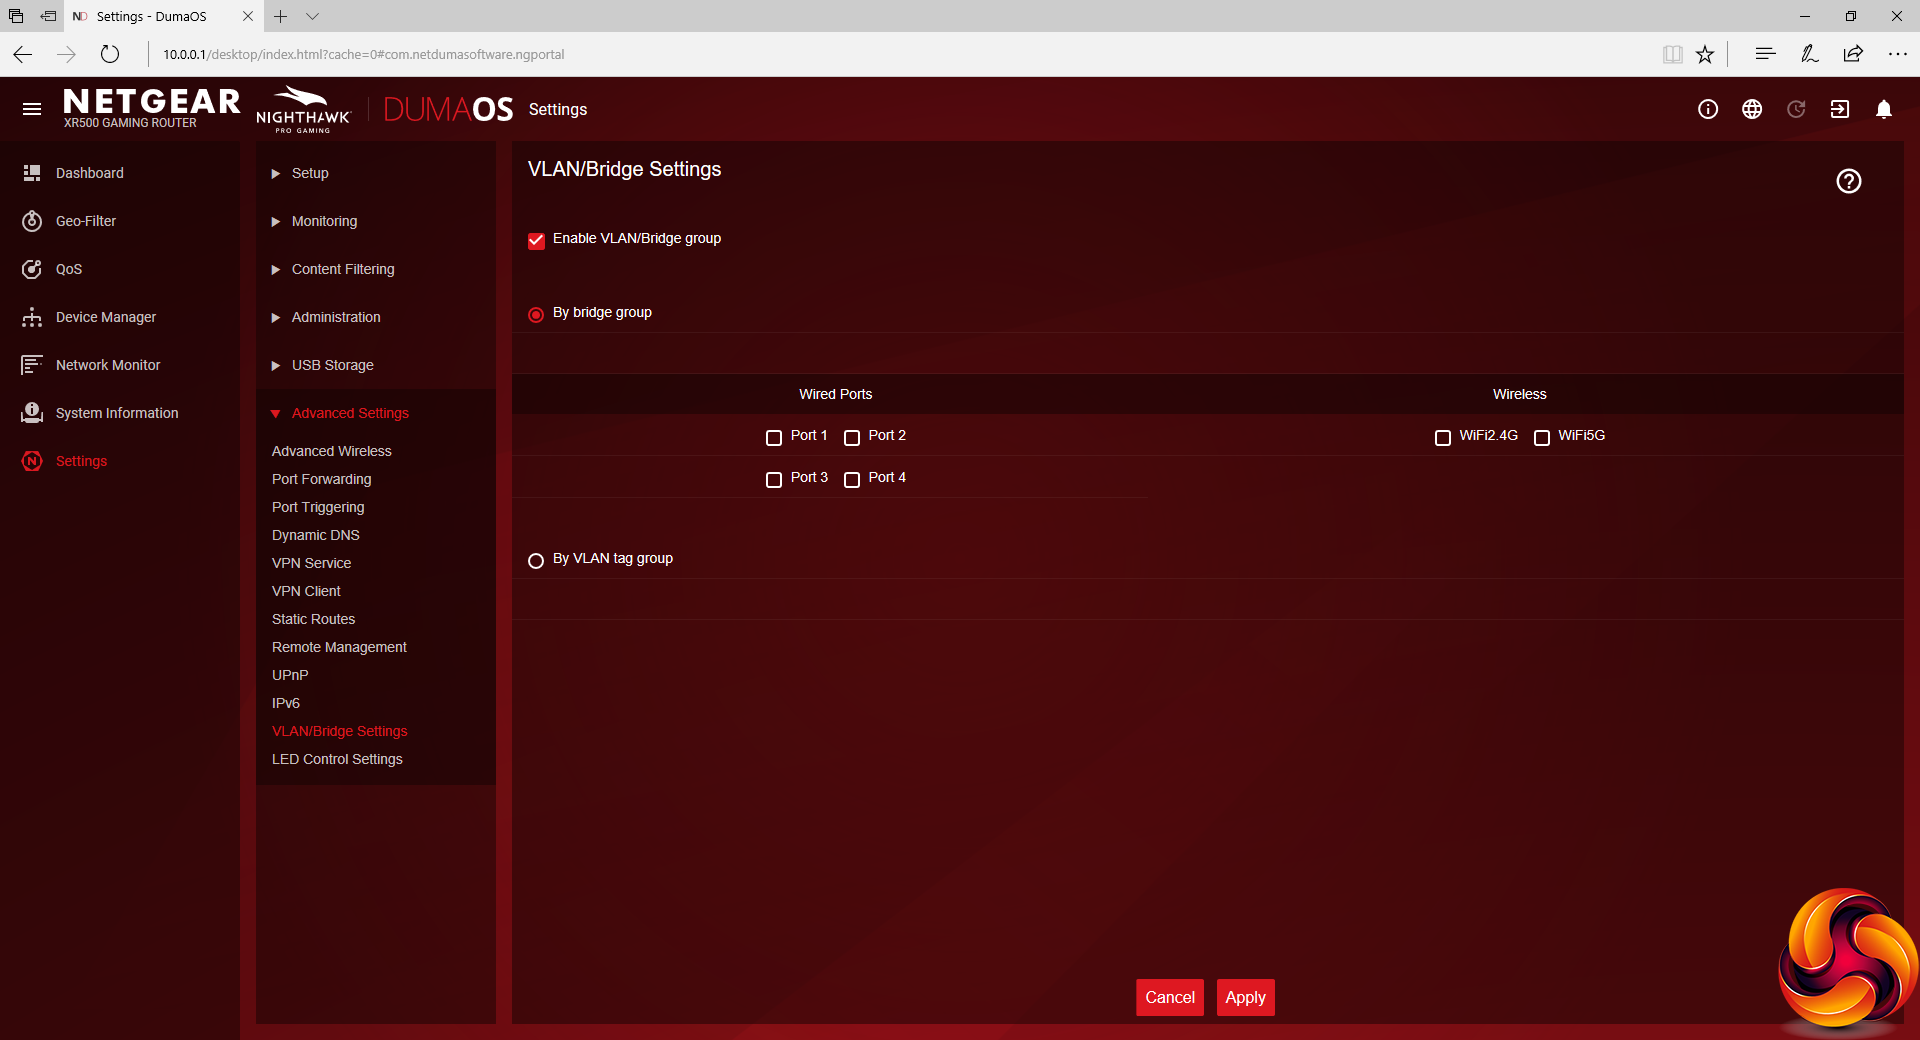Click the browser share icon
This screenshot has height=1040, width=1920.
click(x=1853, y=54)
